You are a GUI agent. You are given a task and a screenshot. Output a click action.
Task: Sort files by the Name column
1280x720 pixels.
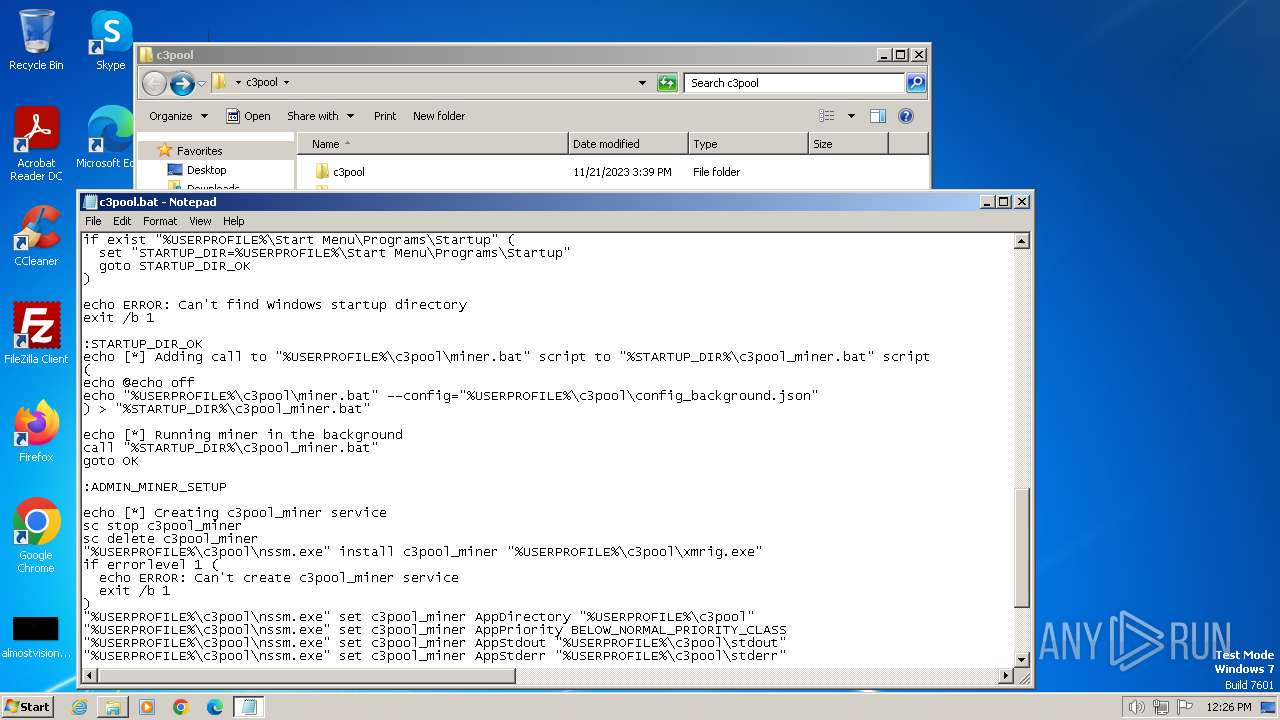click(432, 144)
